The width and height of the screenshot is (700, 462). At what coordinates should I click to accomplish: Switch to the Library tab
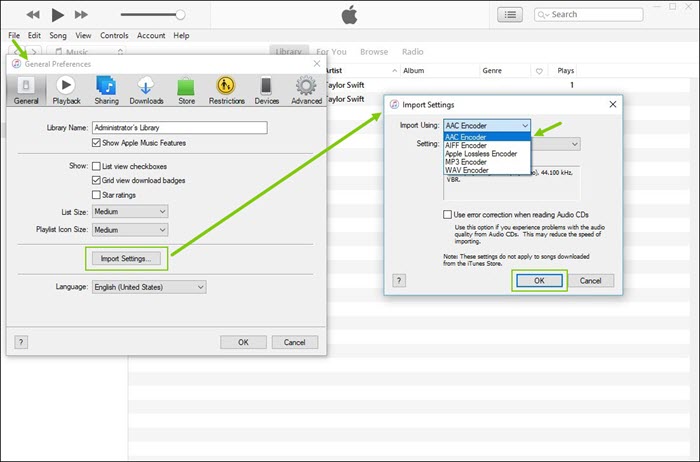pos(289,52)
